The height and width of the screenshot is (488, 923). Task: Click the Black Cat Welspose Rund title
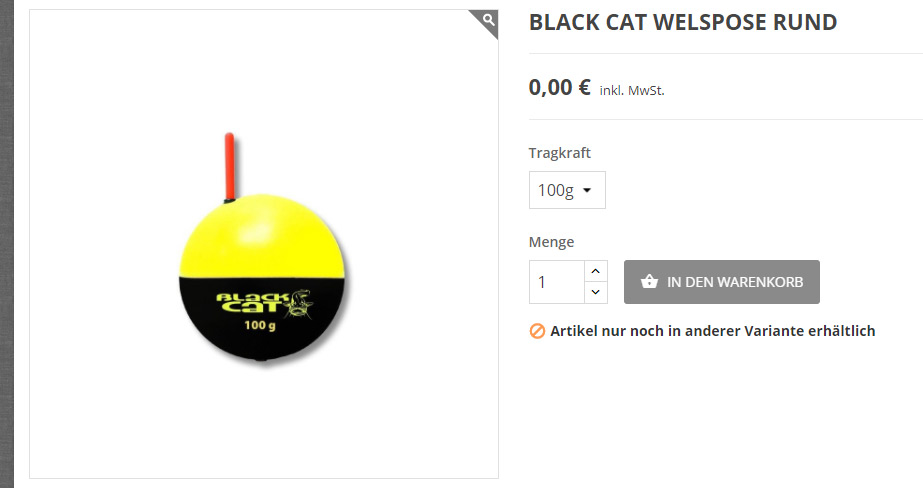tap(683, 22)
